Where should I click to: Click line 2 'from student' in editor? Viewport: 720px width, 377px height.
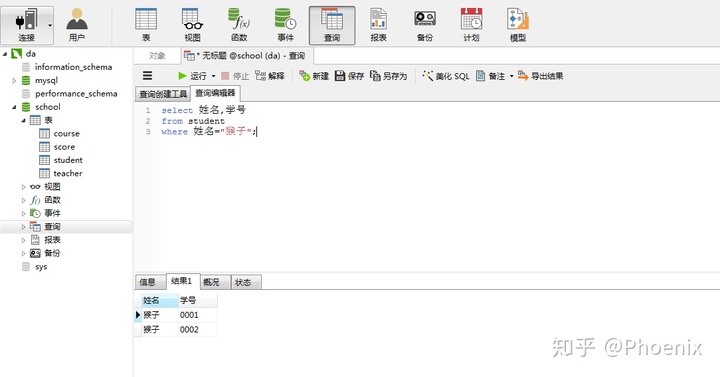coord(193,121)
